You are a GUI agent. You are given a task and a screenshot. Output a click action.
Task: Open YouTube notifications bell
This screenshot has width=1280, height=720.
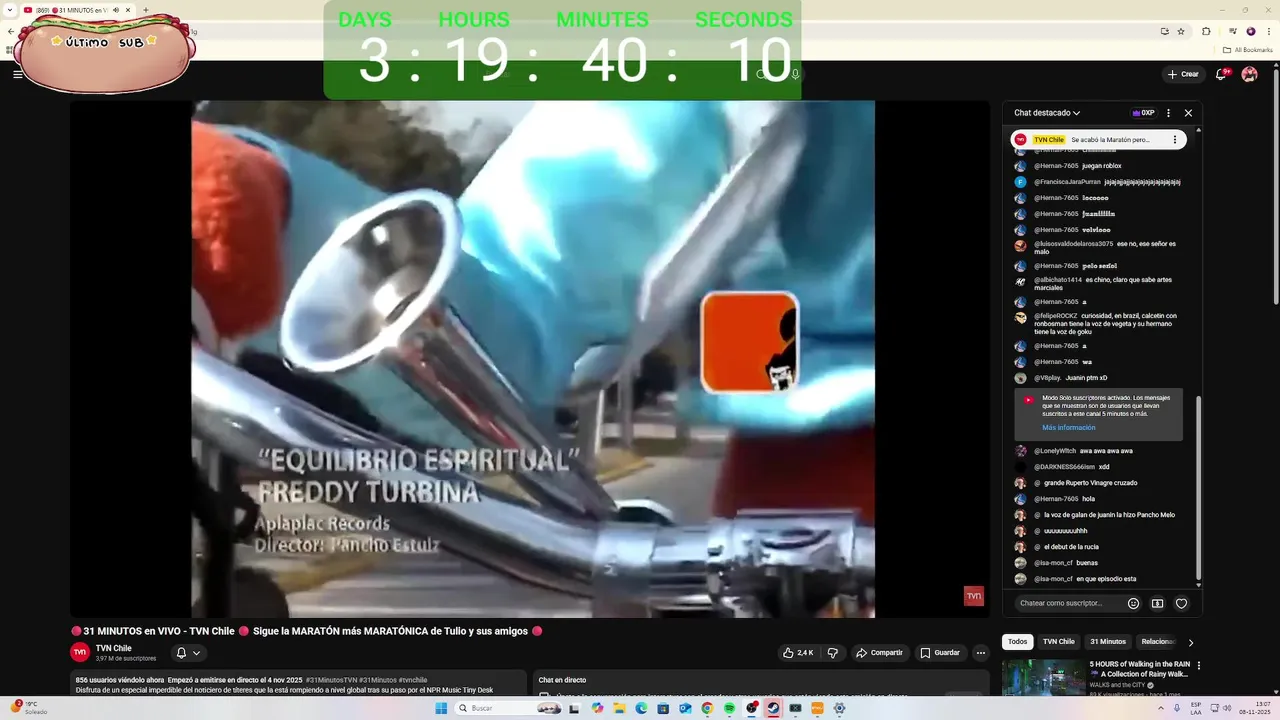[1221, 74]
